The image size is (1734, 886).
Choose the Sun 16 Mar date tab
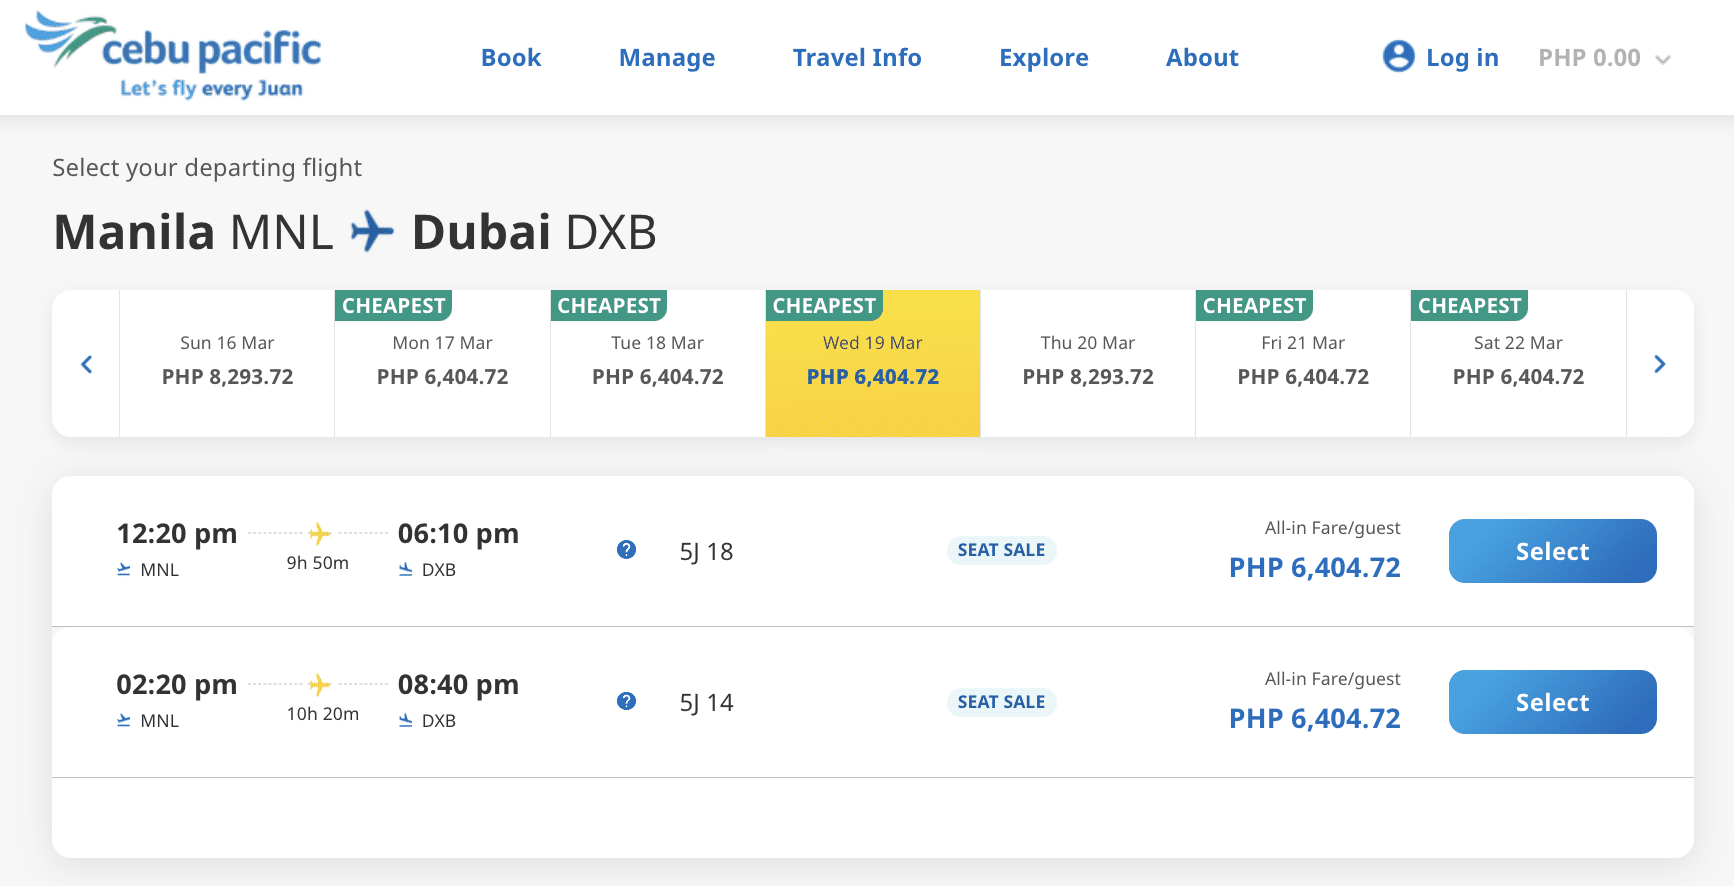tap(227, 364)
